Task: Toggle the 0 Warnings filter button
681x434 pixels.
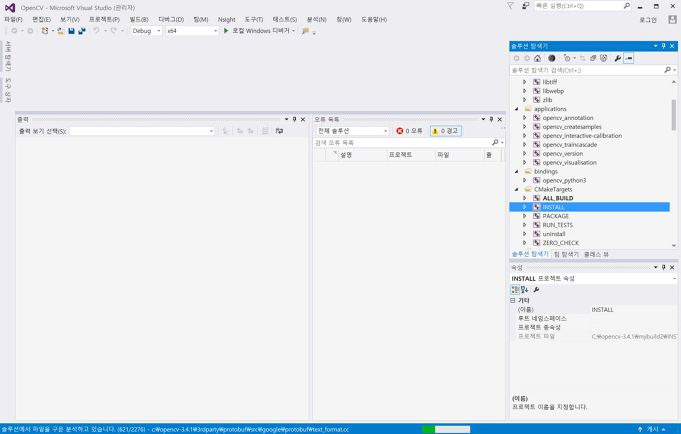Action: coord(446,131)
